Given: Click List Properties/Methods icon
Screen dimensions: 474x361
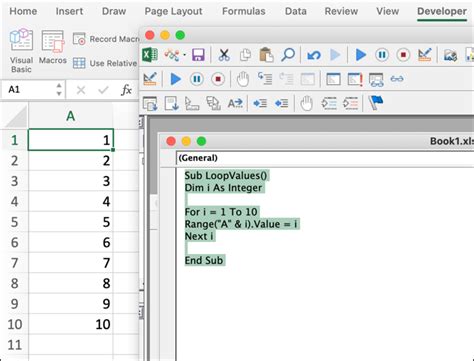Looking at the screenshot, I should coord(150,103).
